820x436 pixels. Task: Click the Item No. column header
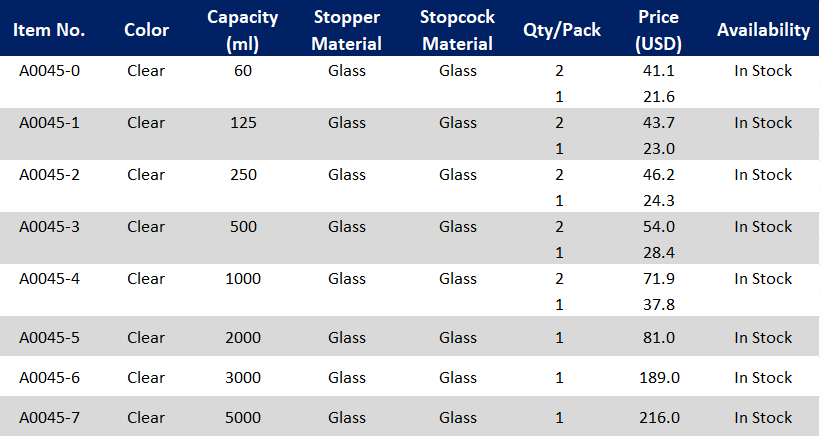tap(49, 30)
